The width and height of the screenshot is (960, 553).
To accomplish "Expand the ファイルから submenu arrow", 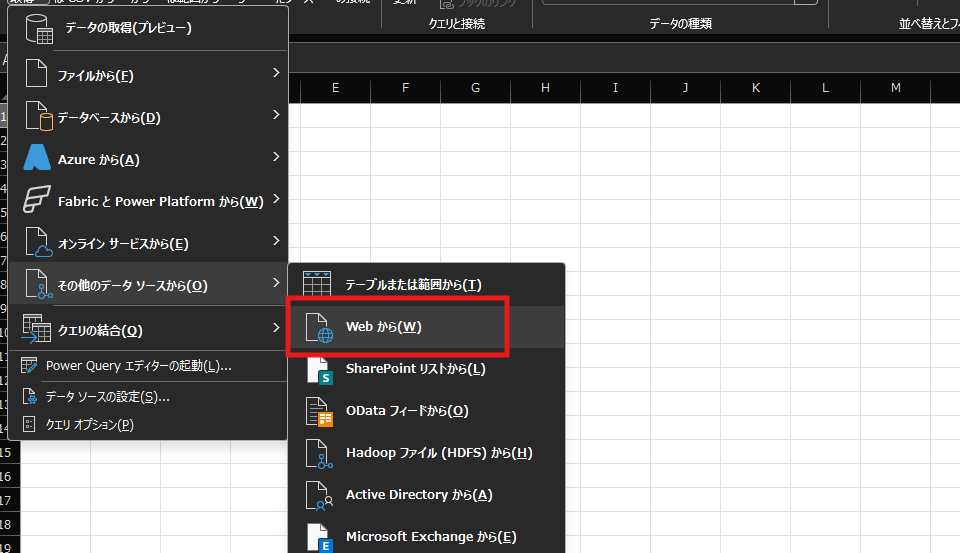I will coord(275,73).
